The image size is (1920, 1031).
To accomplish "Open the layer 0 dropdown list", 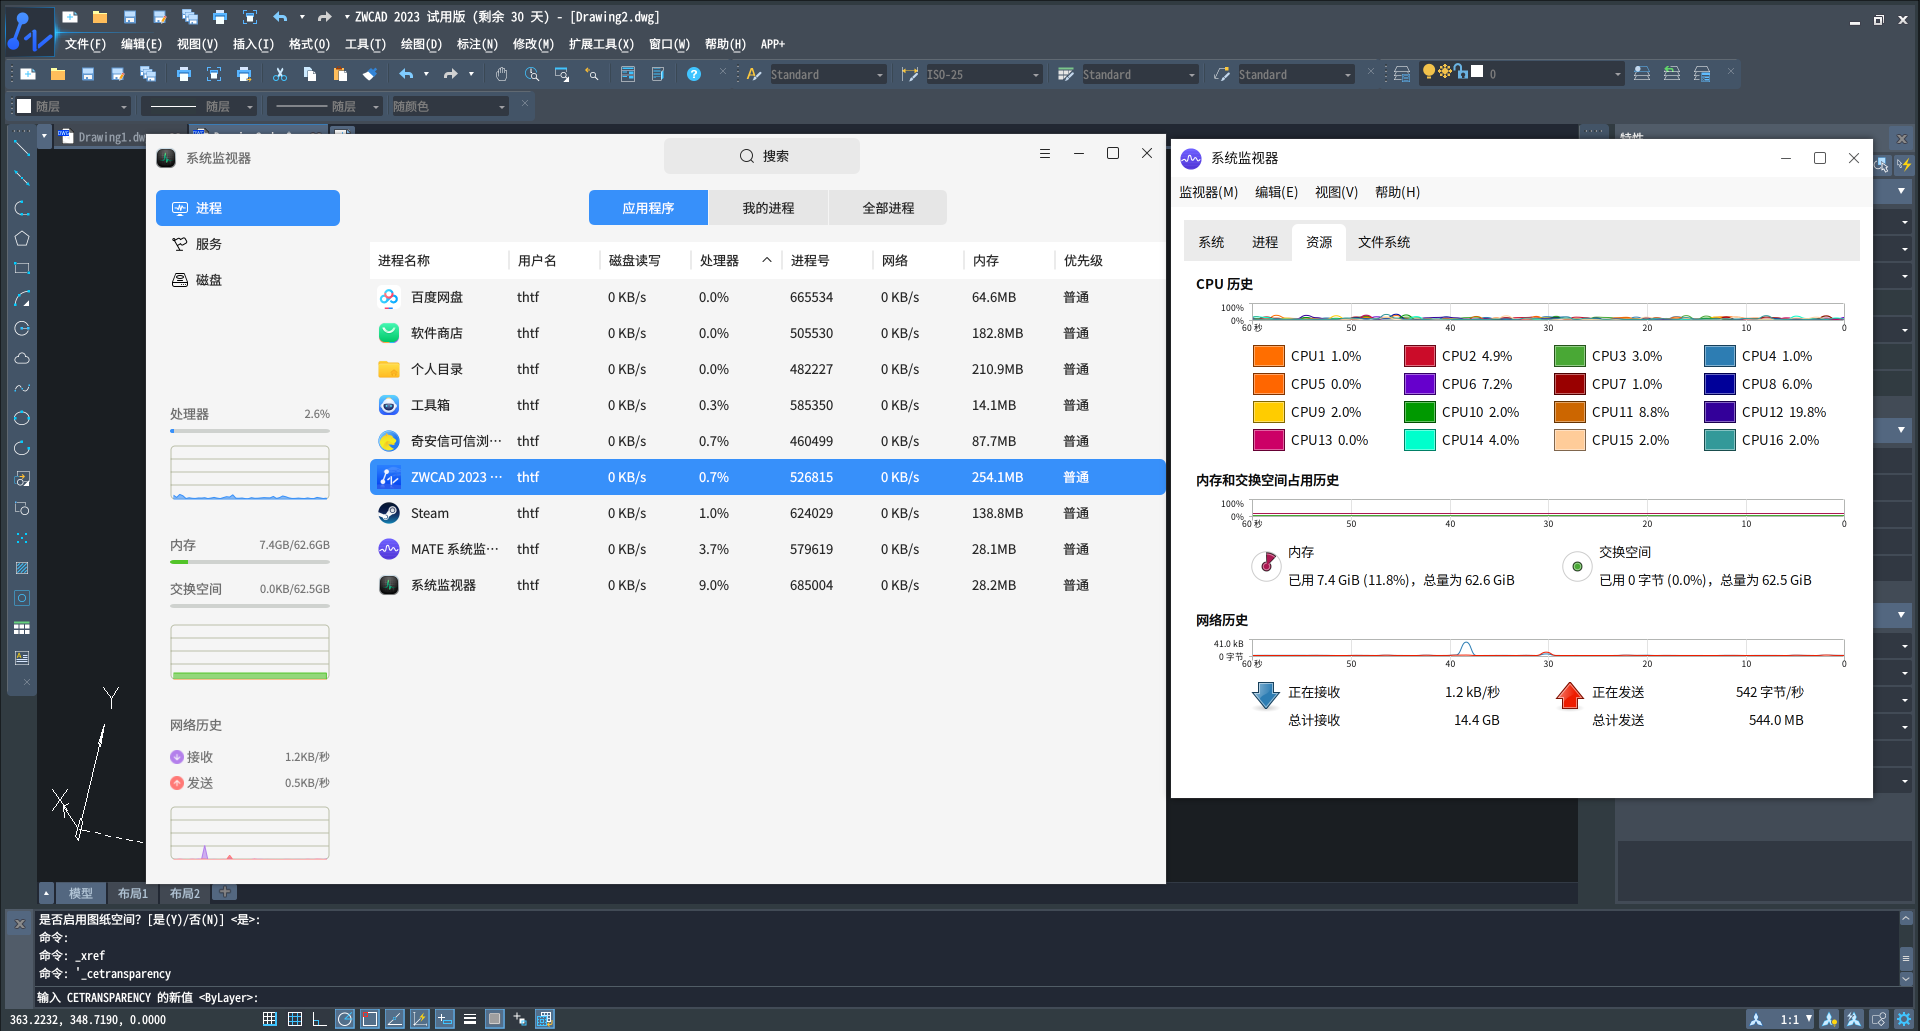I will [x=1617, y=75].
